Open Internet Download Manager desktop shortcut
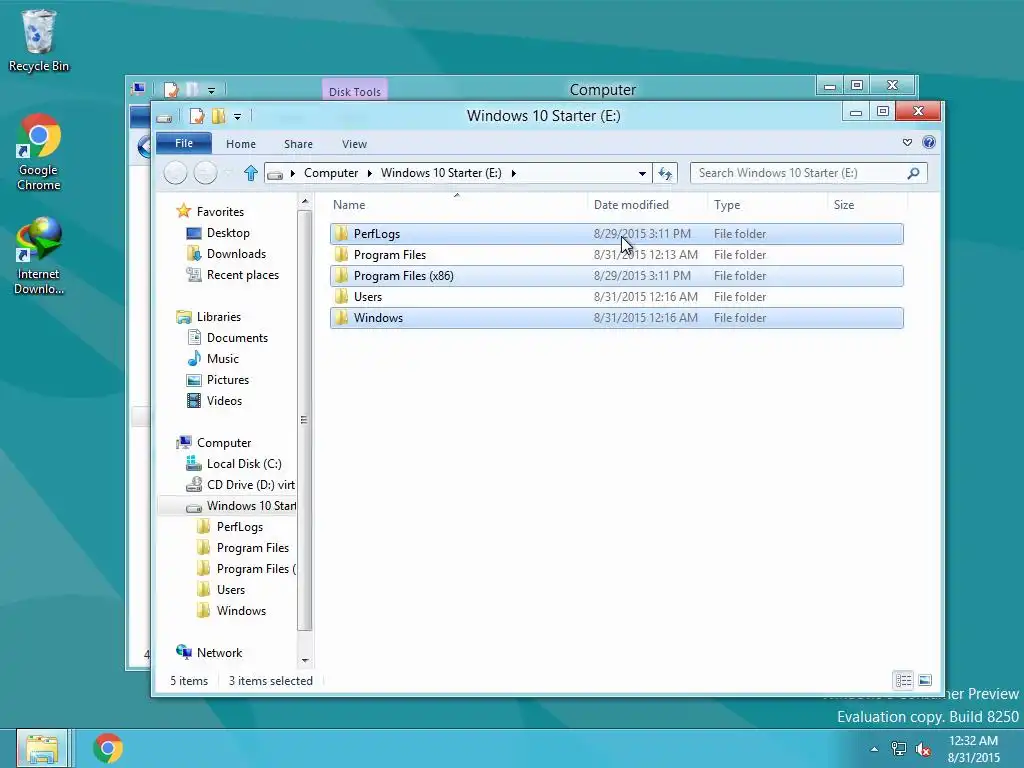 [x=39, y=257]
